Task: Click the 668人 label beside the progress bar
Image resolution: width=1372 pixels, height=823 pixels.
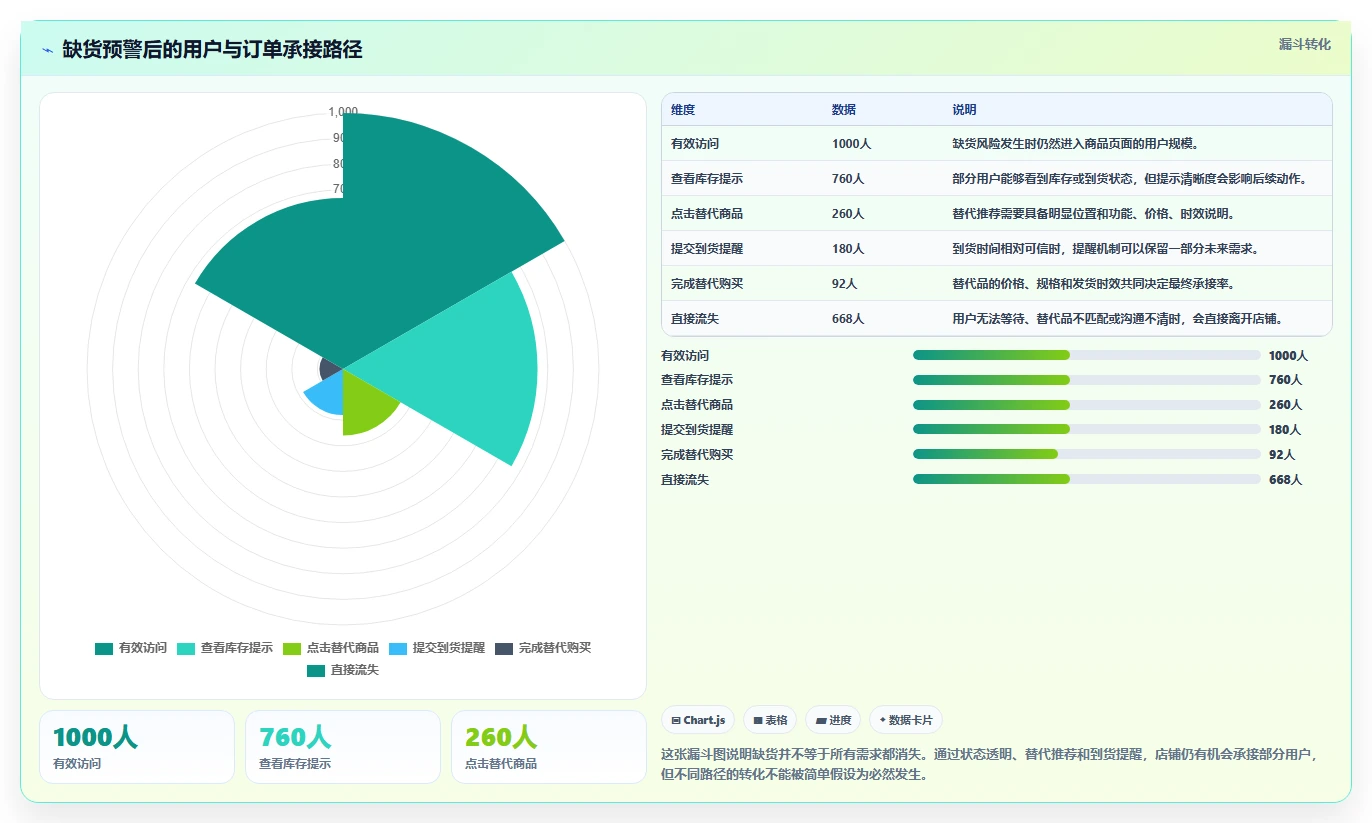Action: [x=1286, y=479]
